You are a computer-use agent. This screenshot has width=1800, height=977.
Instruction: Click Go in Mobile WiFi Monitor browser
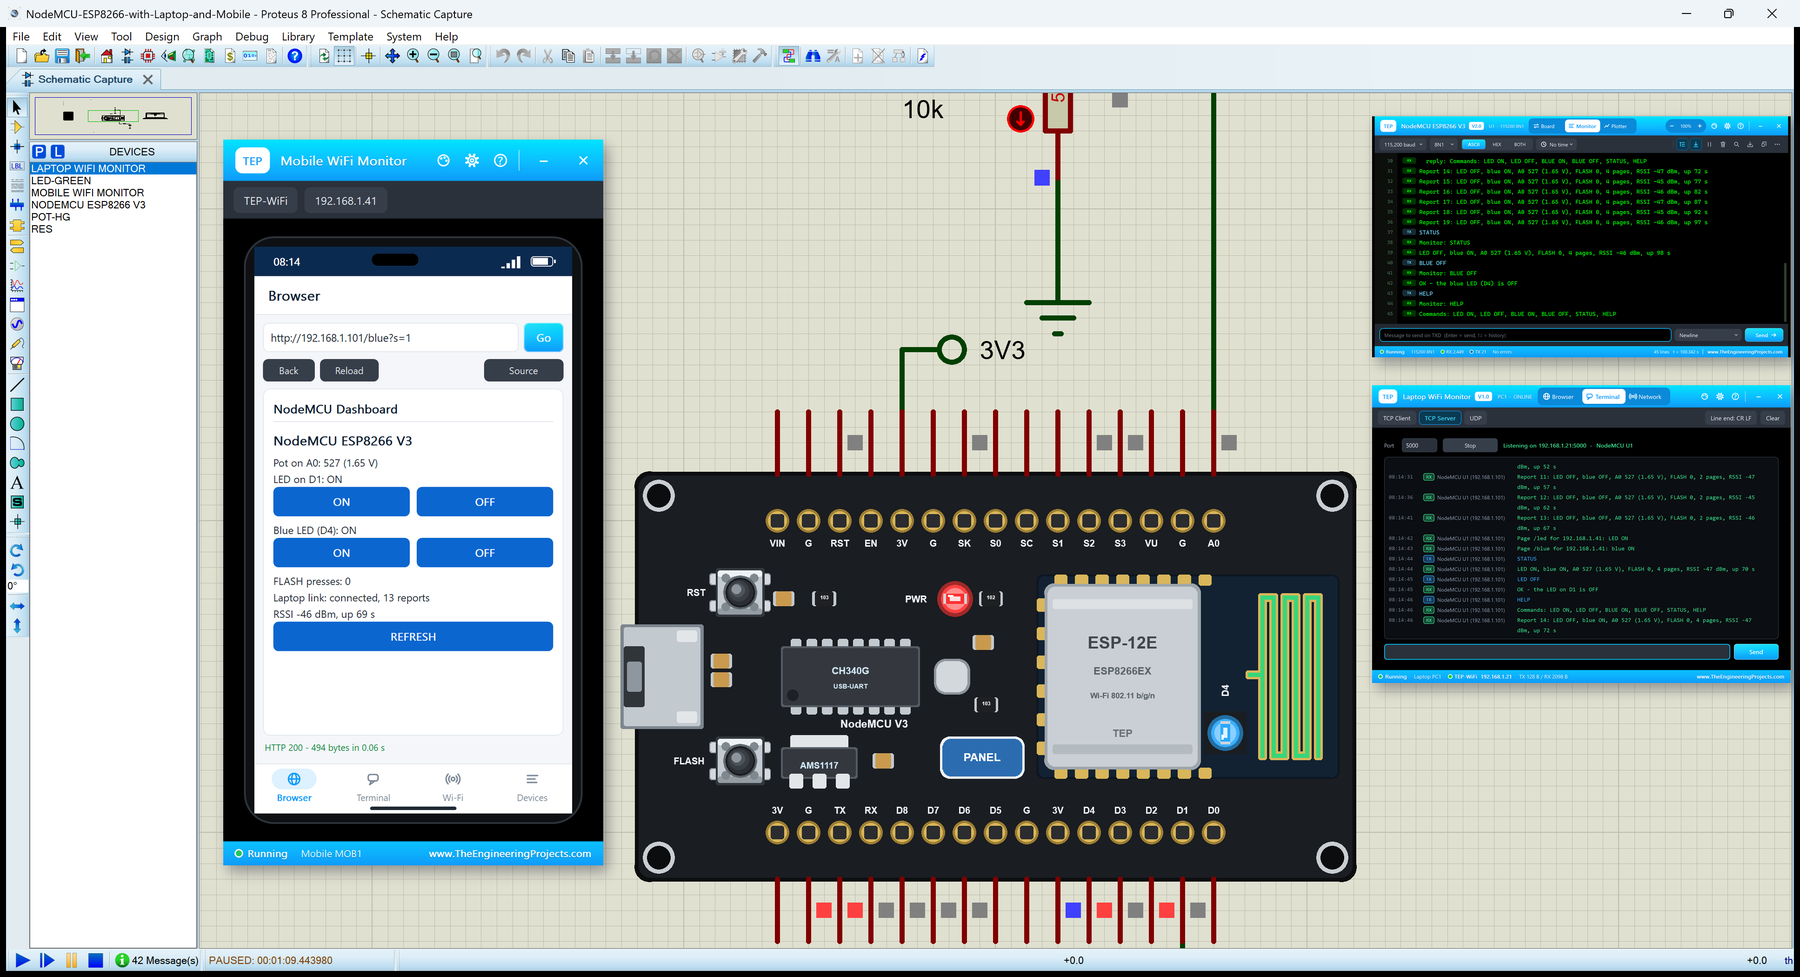point(543,338)
